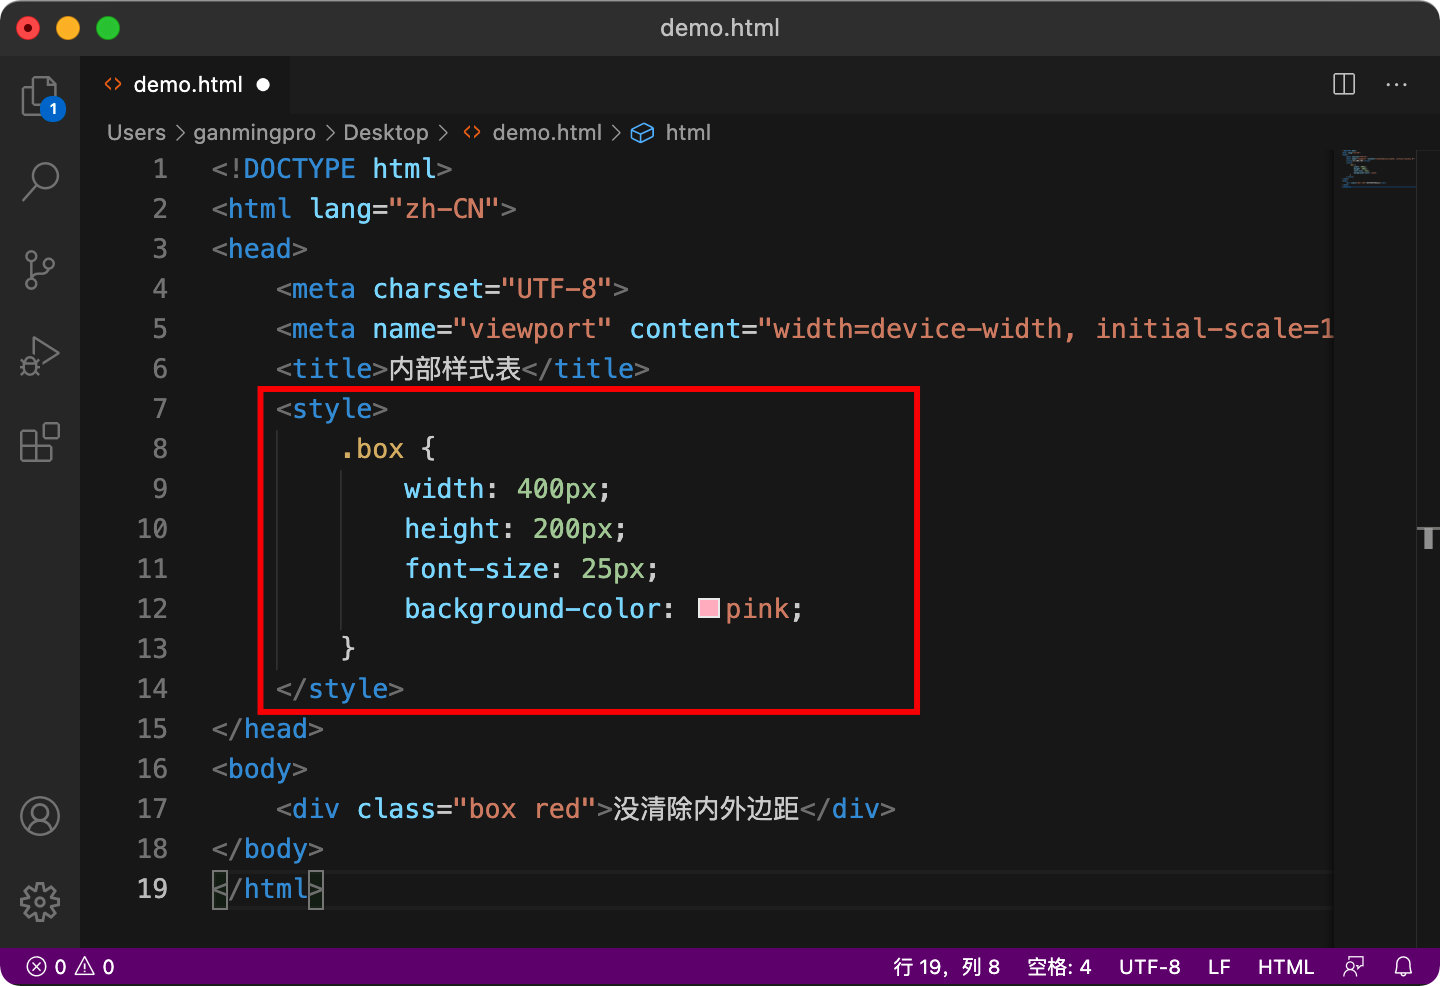Open the Manage gear settings icon
Screen dimensions: 1440x986
click(x=40, y=902)
